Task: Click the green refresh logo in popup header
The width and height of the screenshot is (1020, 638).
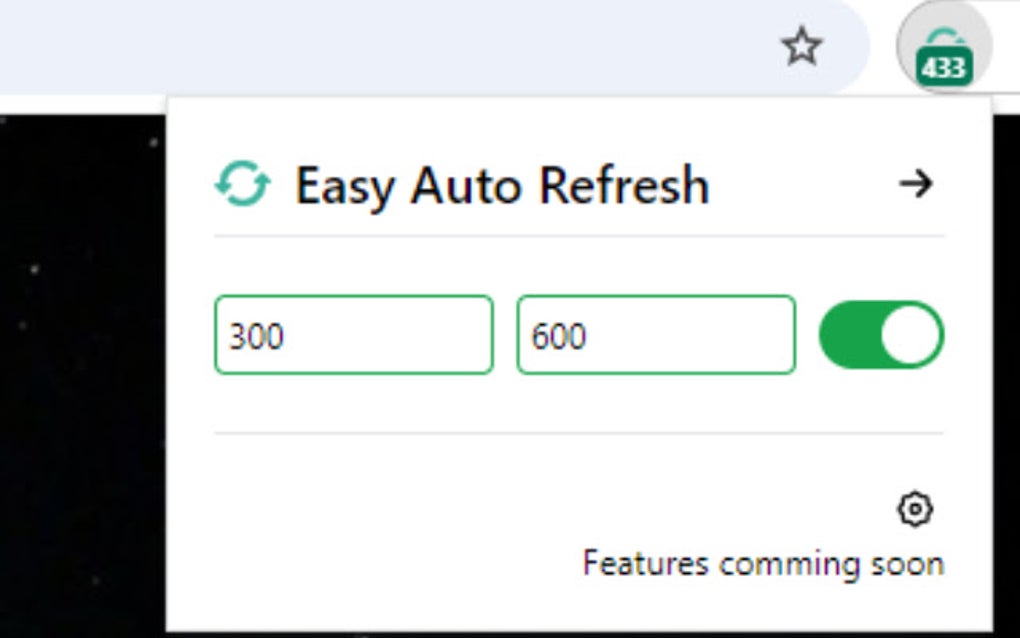Action: pos(242,185)
